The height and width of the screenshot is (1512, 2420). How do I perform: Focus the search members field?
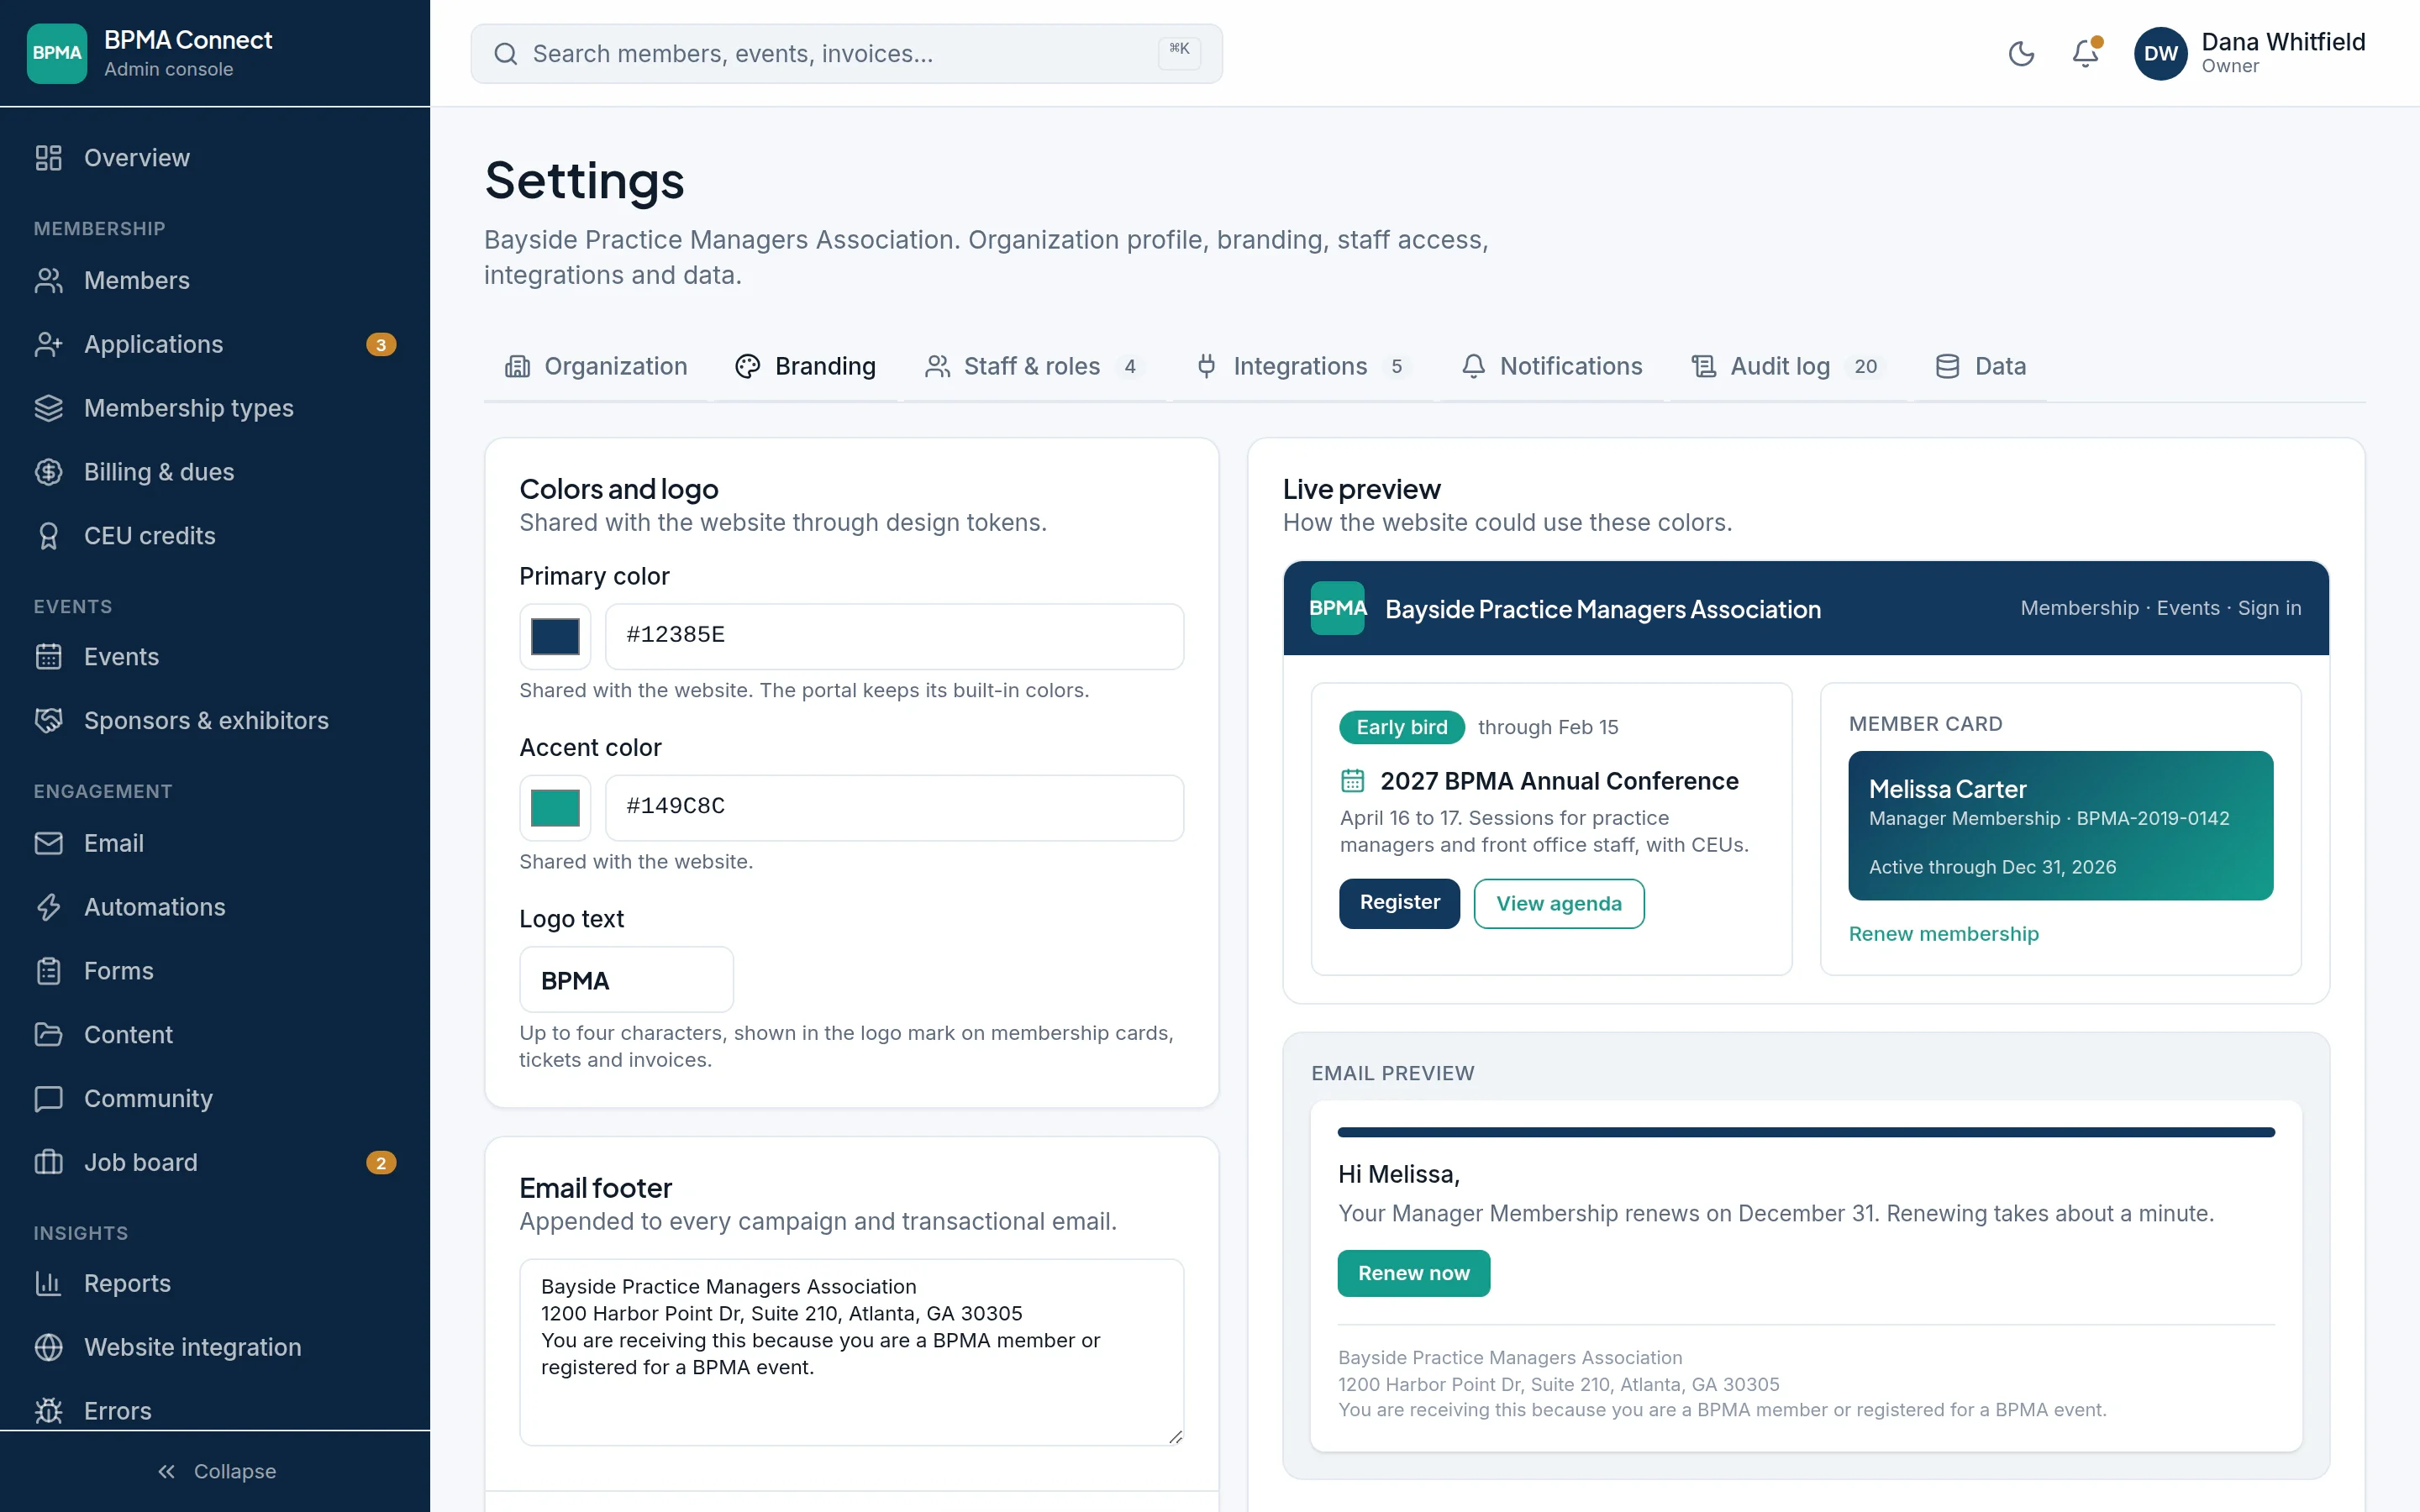click(x=846, y=54)
